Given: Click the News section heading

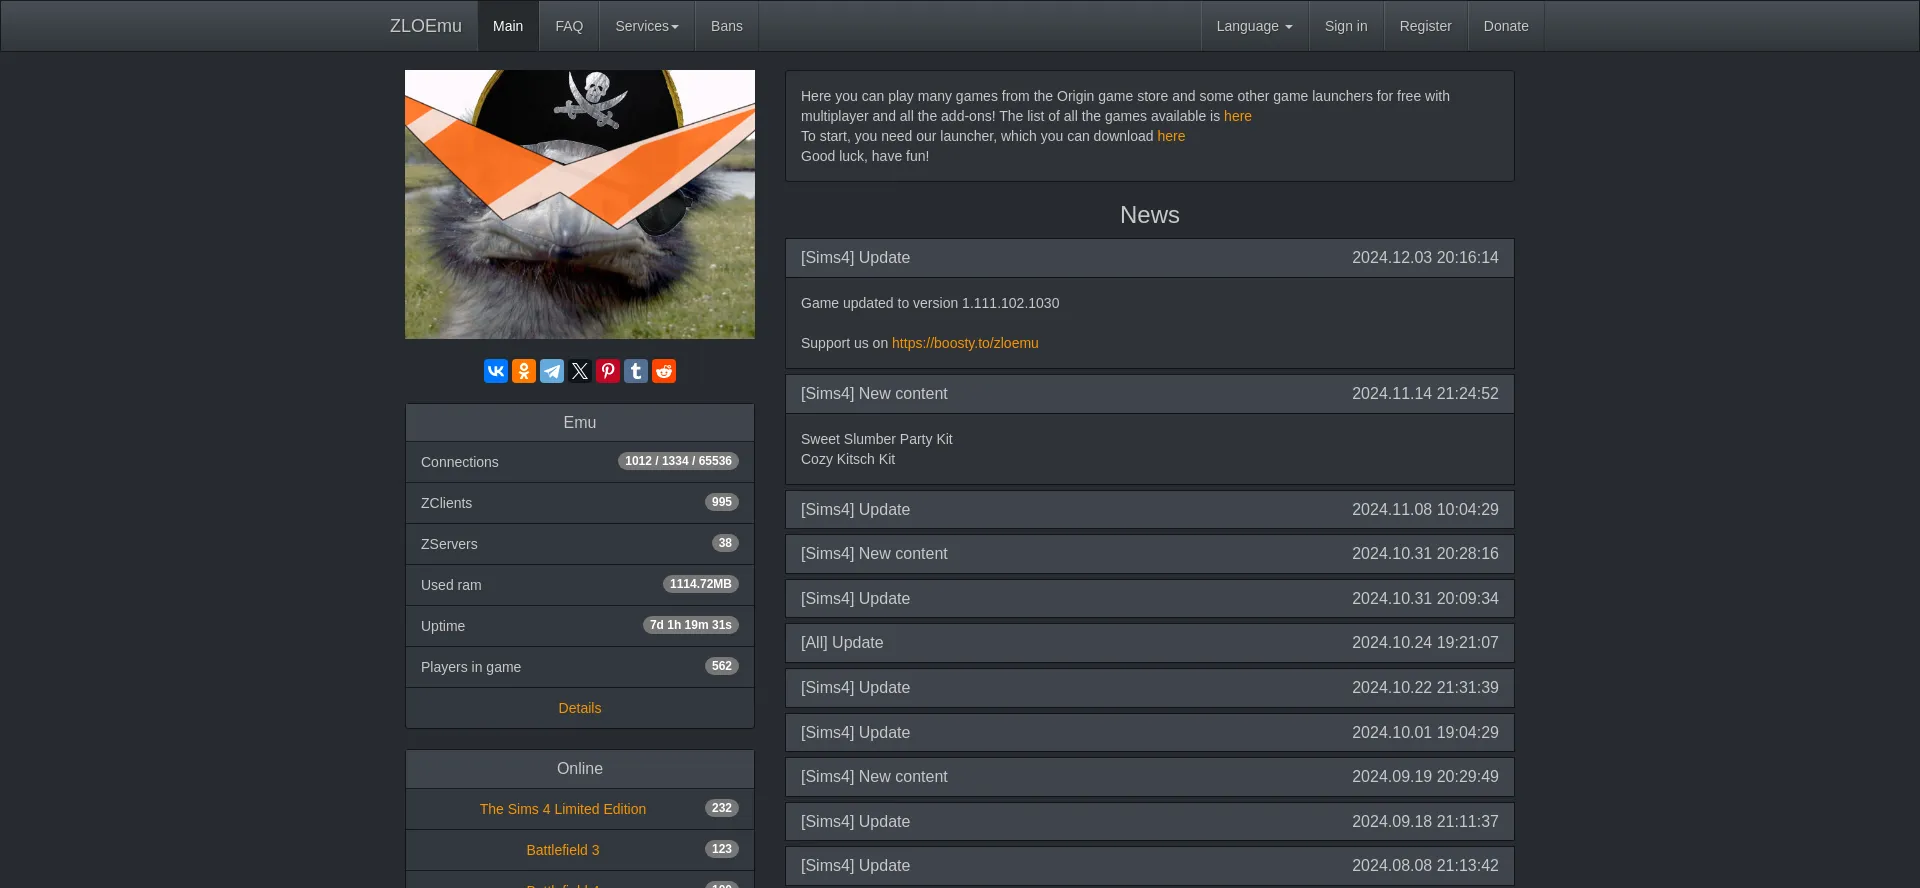Looking at the screenshot, I should [x=1150, y=215].
